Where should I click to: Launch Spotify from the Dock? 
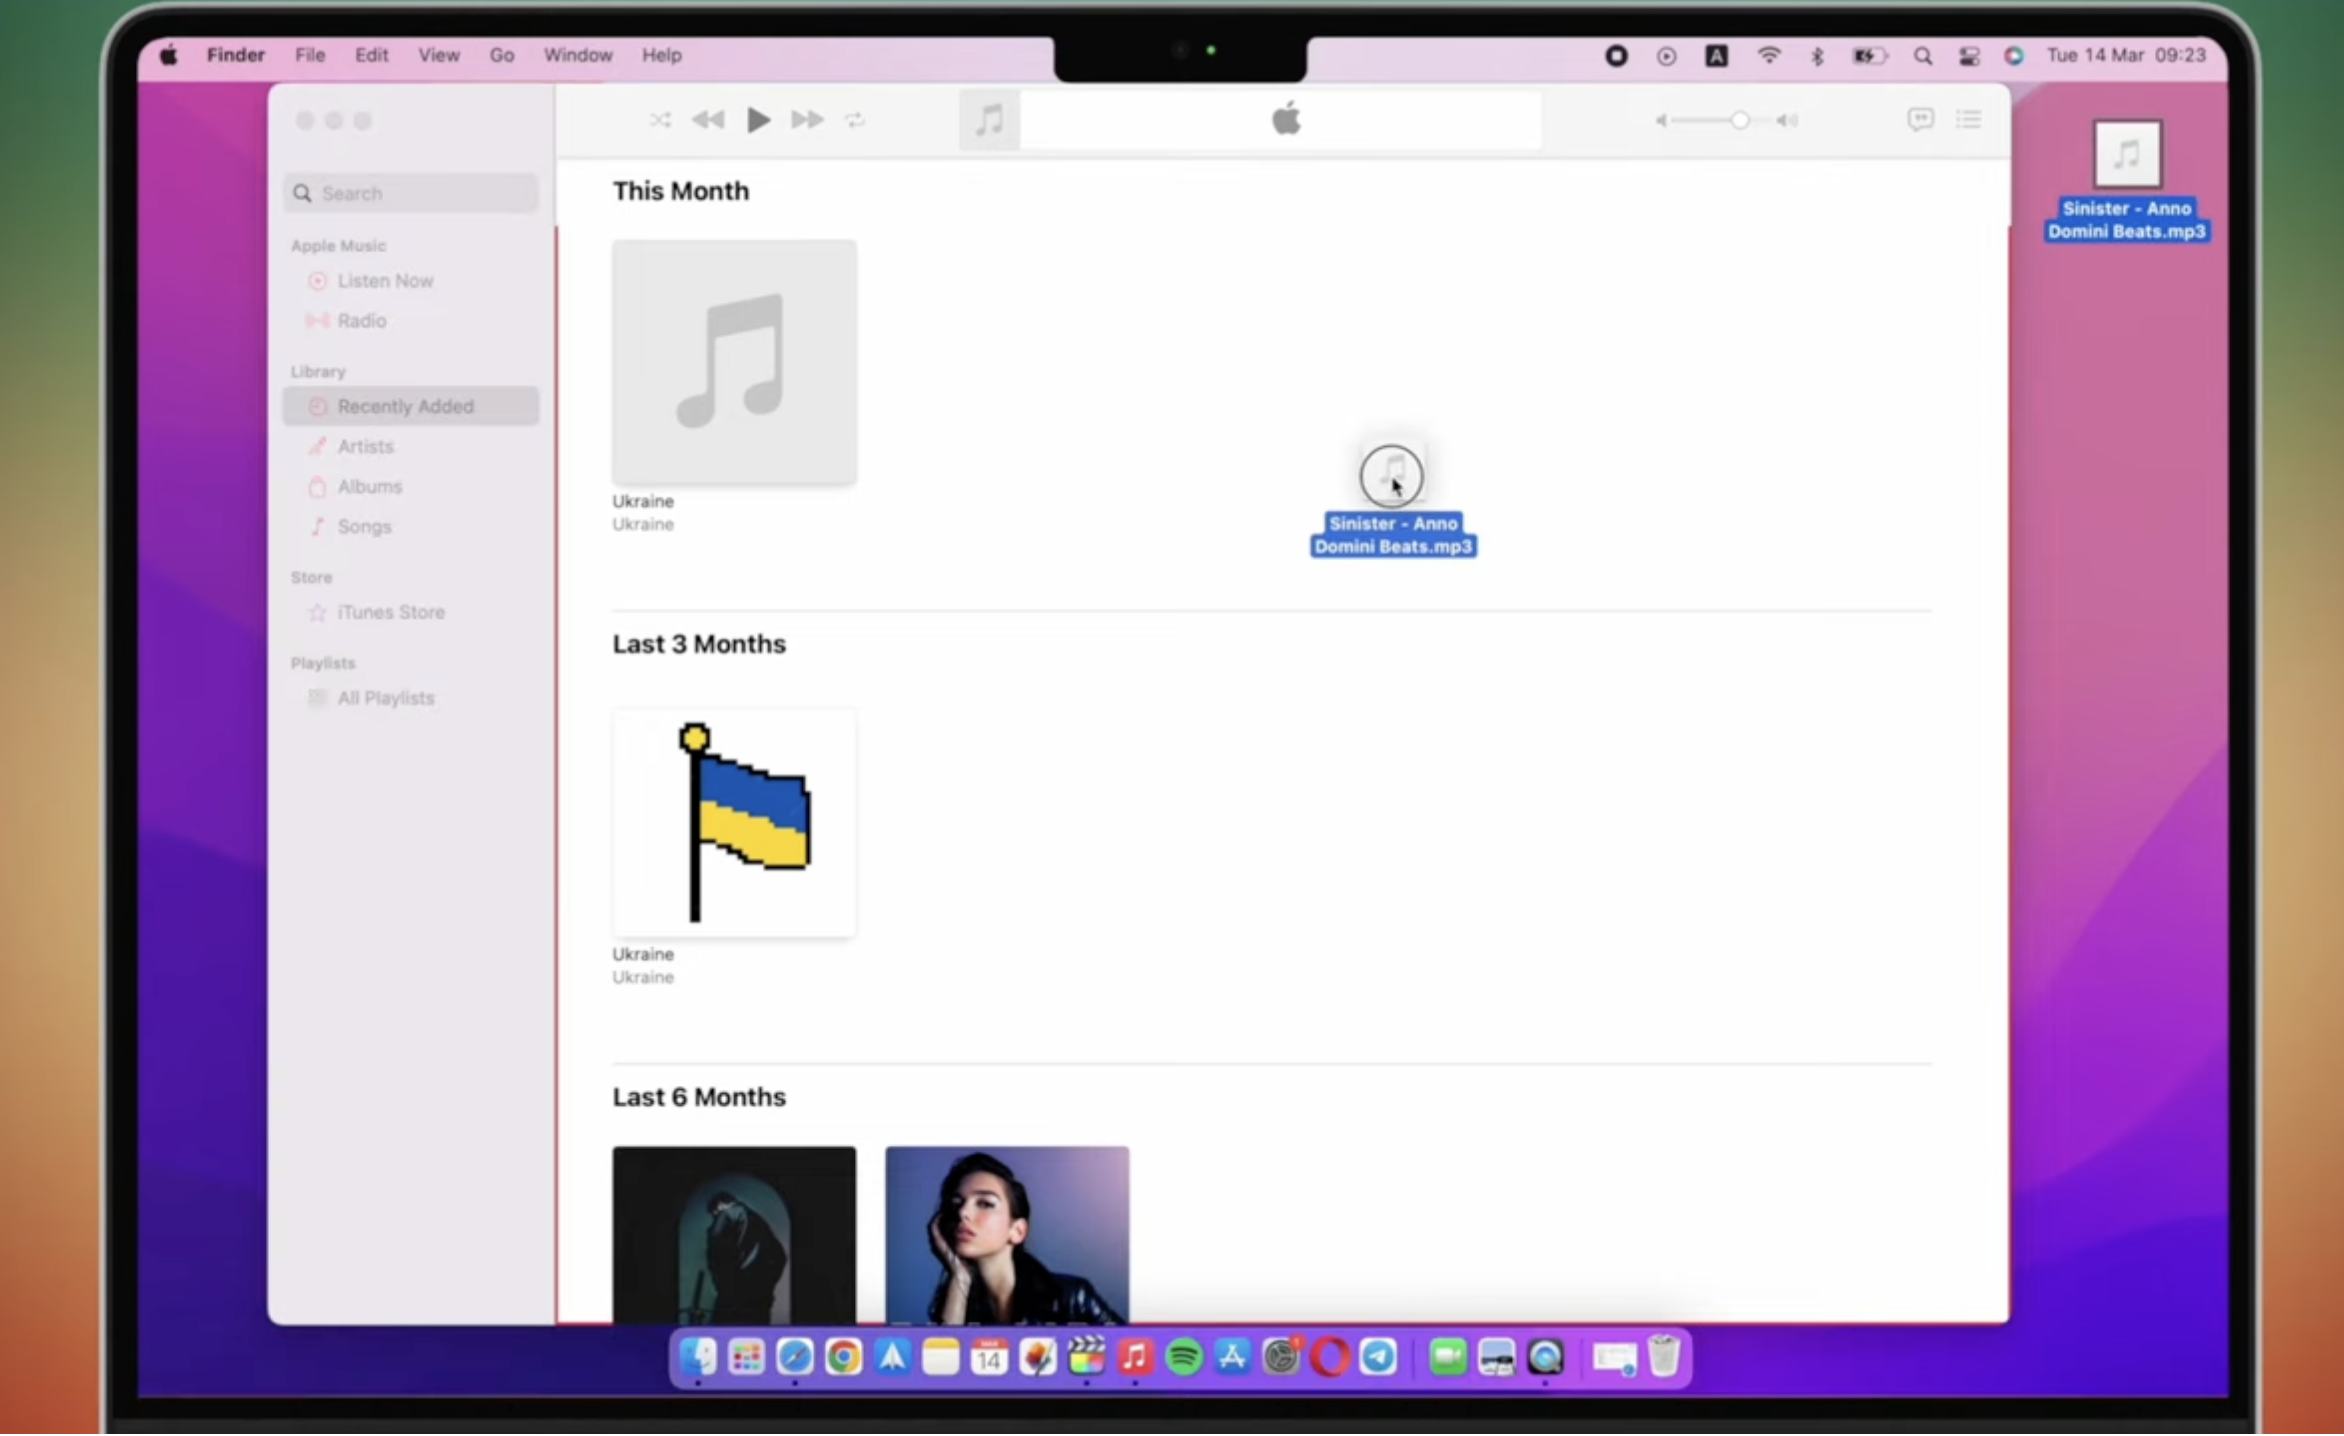coord(1184,1357)
